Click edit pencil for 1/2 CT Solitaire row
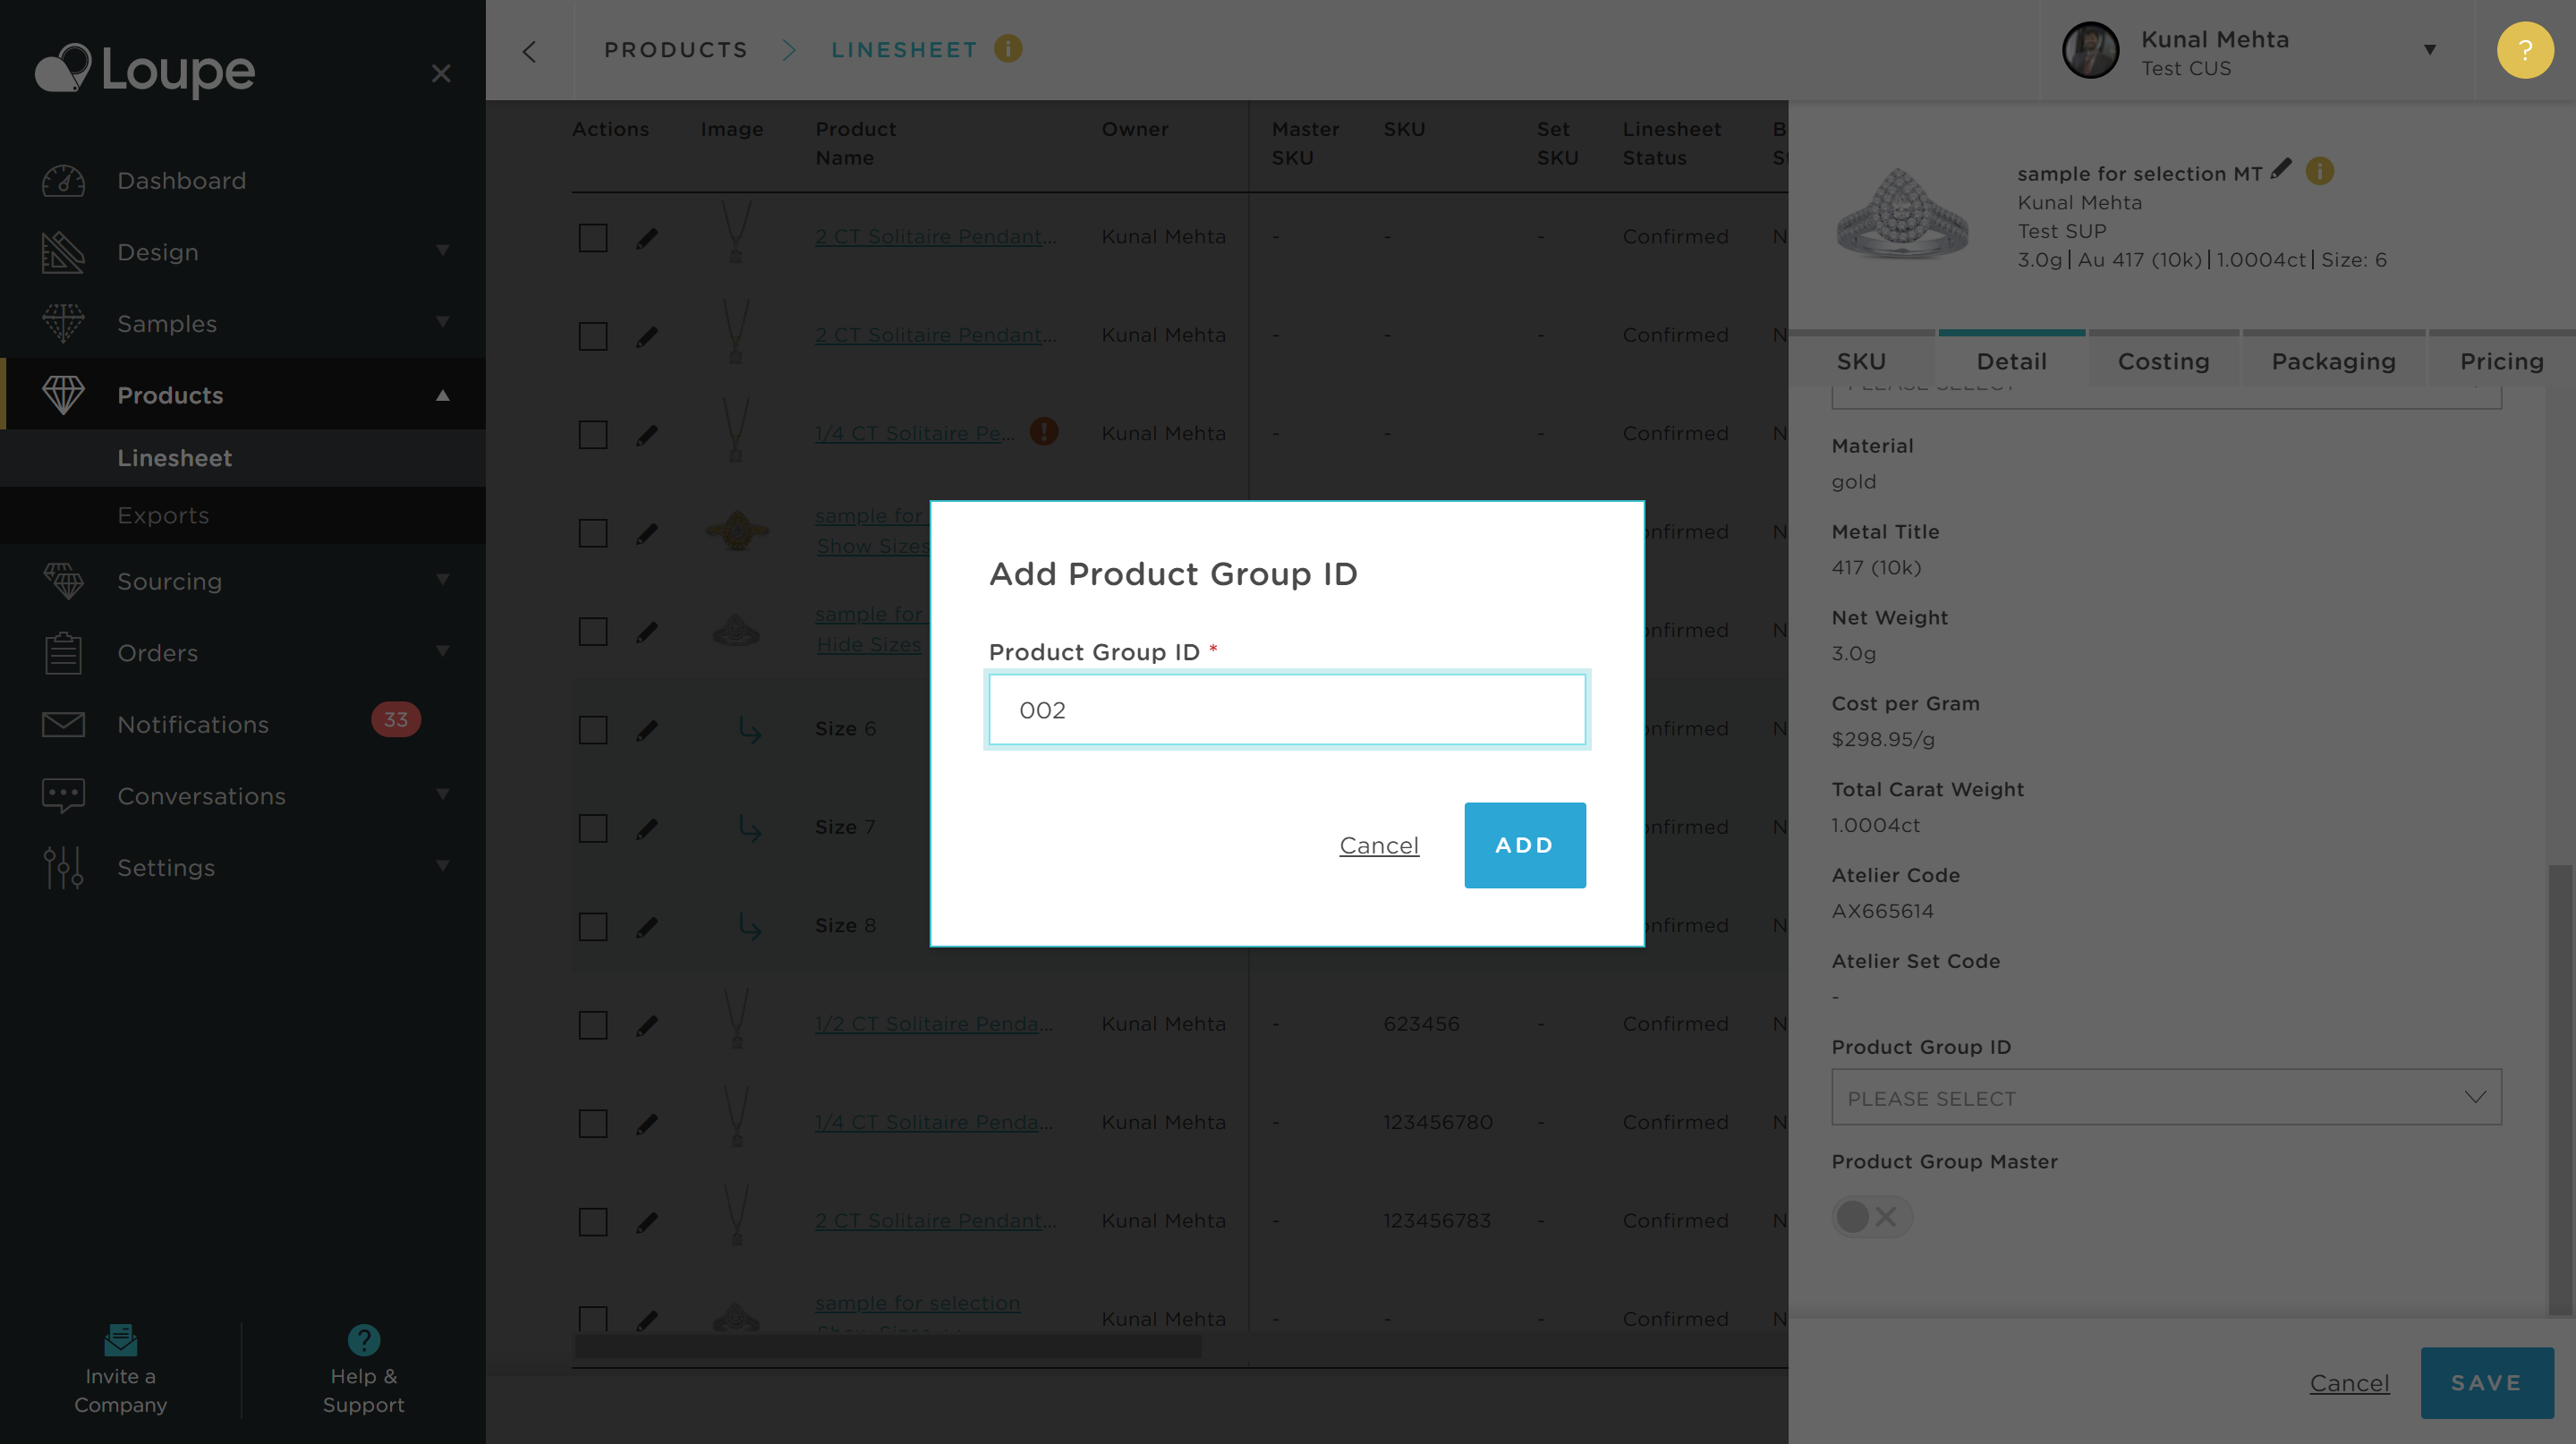This screenshot has height=1444, width=2576. click(x=647, y=1025)
